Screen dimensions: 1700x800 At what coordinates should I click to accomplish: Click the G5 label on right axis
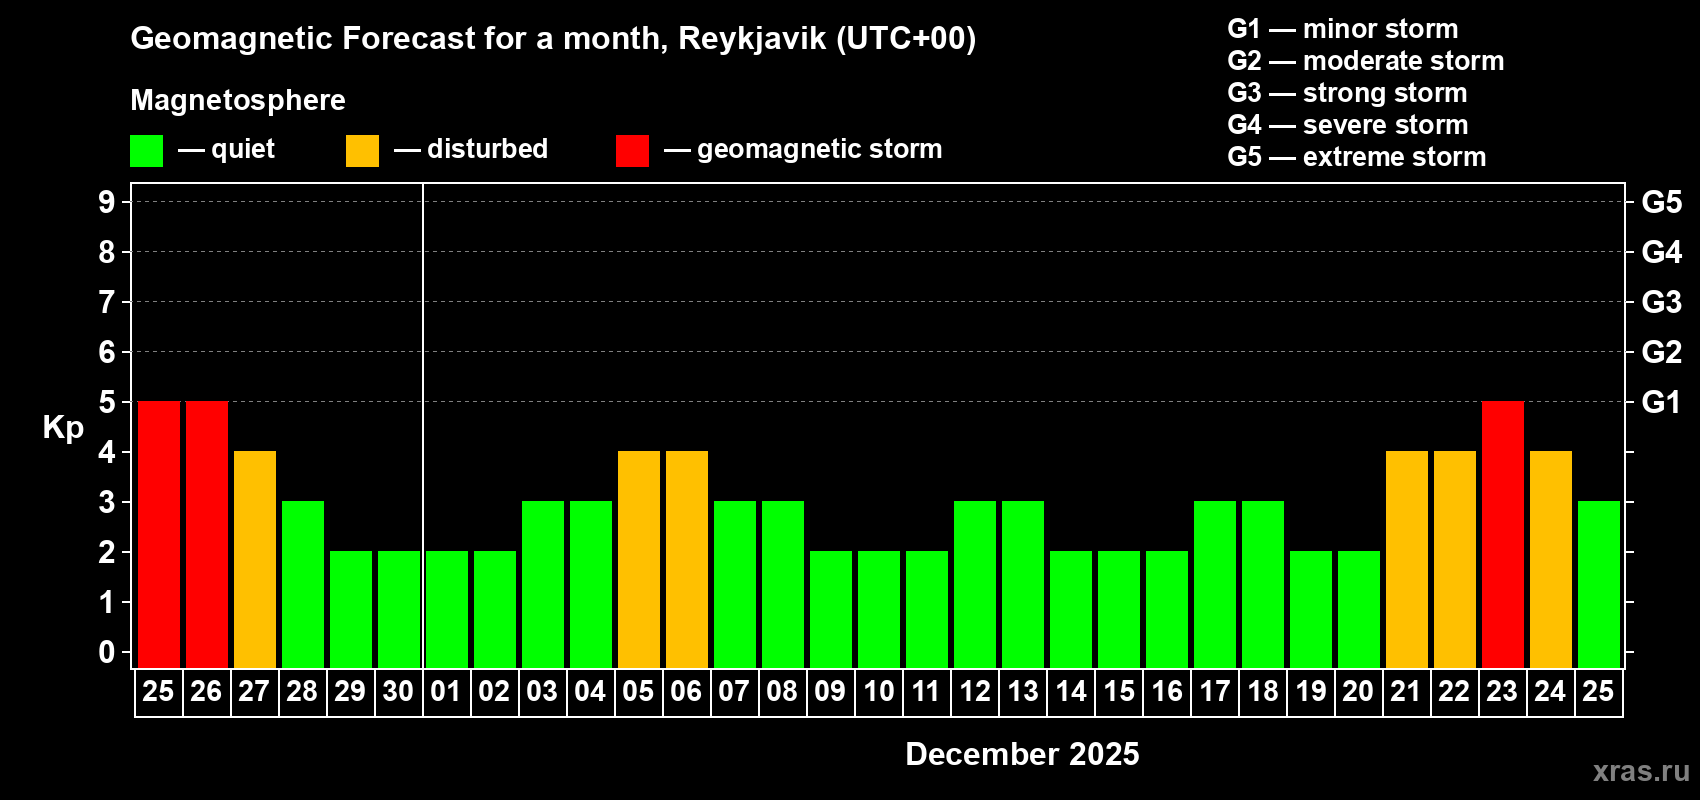point(1661,202)
